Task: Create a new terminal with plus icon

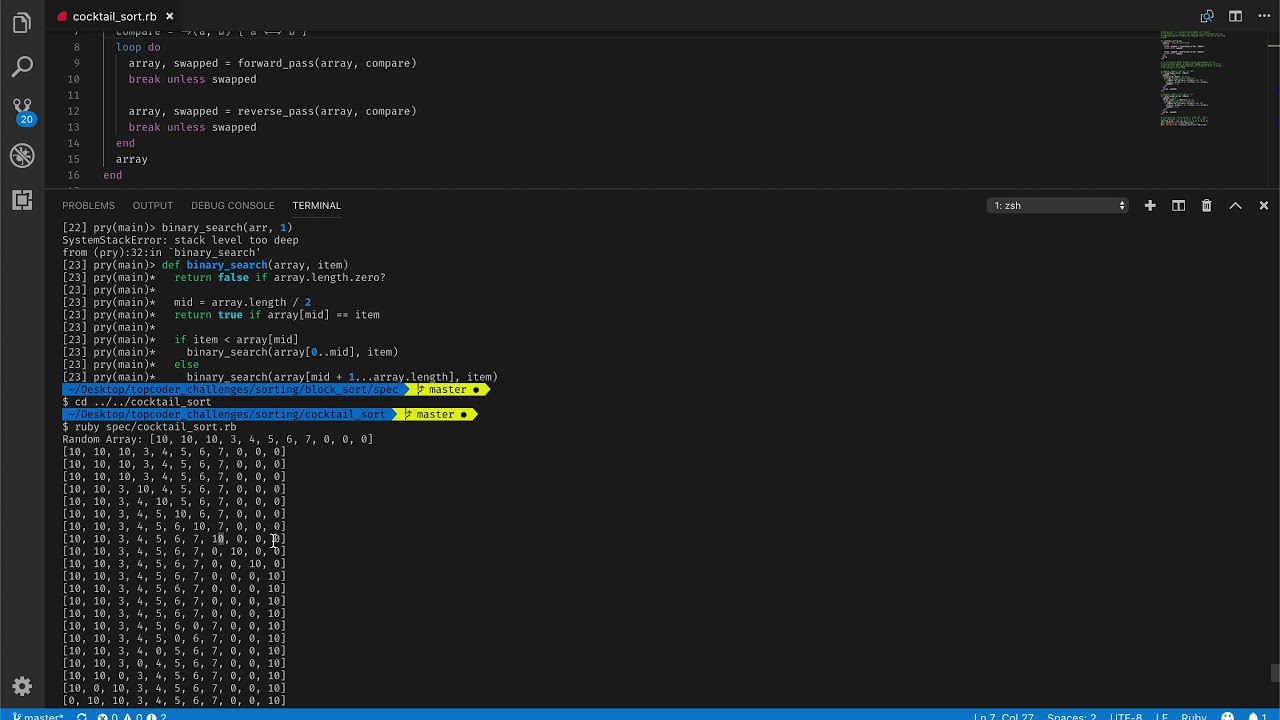Action: (x=1150, y=205)
